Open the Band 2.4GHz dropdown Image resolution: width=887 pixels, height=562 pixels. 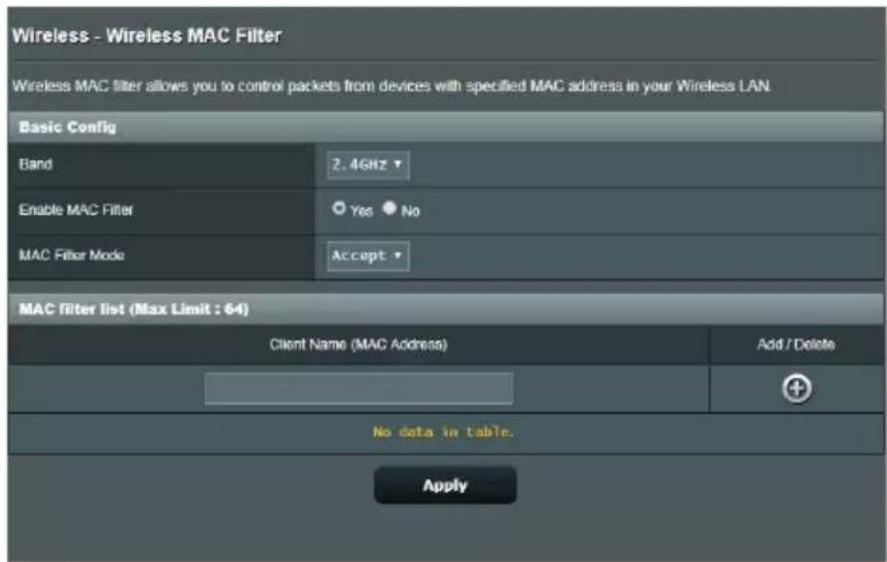pos(368,165)
